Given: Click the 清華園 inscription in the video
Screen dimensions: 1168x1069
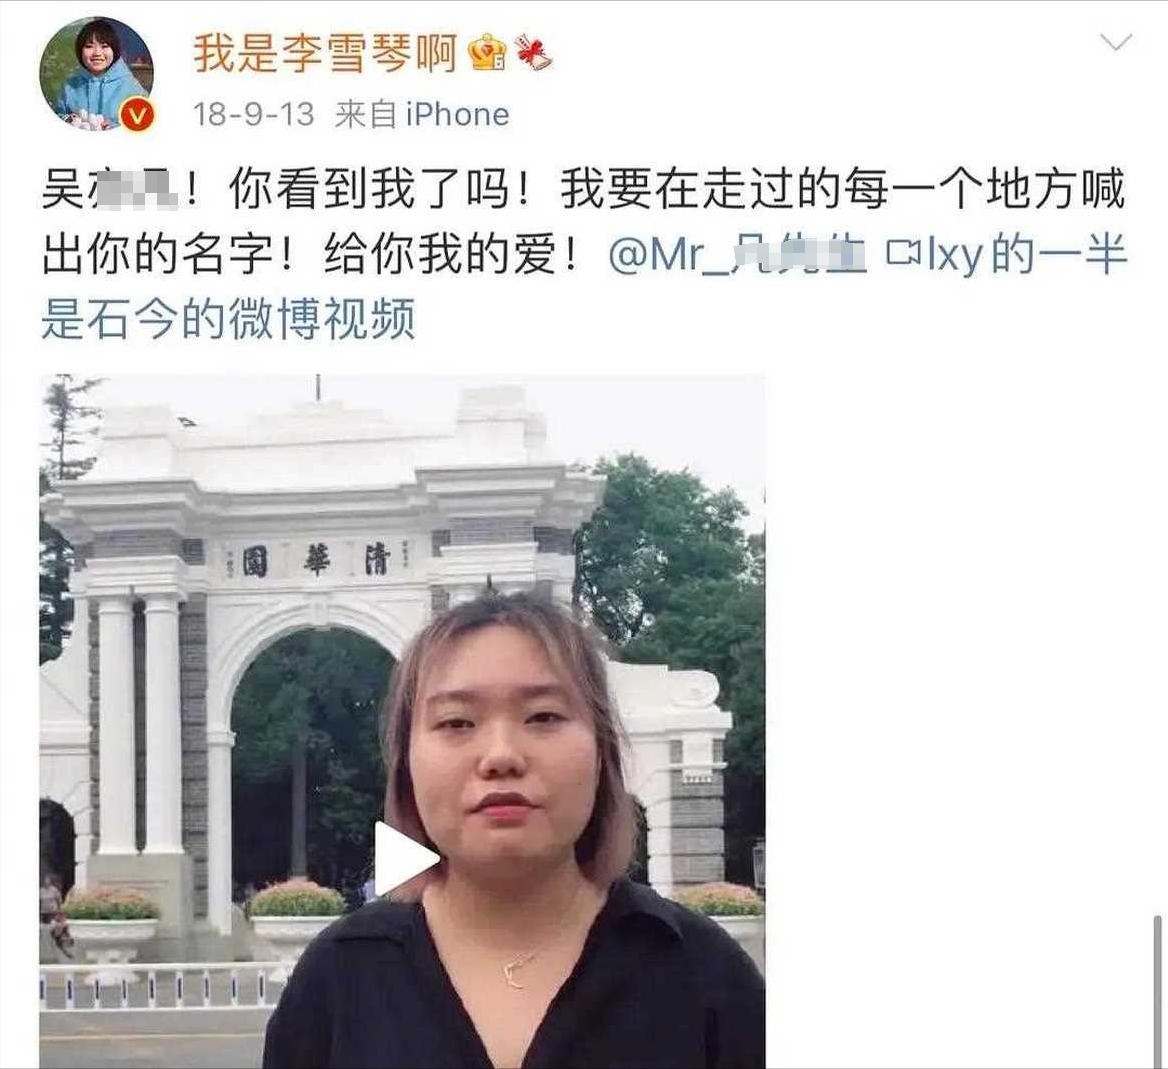Looking at the screenshot, I should coord(316,560).
